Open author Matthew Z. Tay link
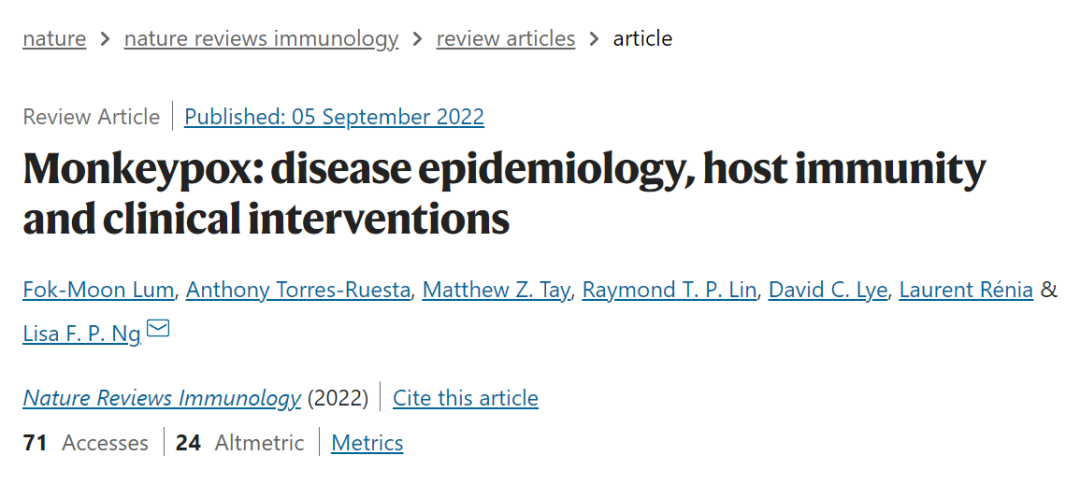This screenshot has width=1080, height=484. tap(495, 290)
